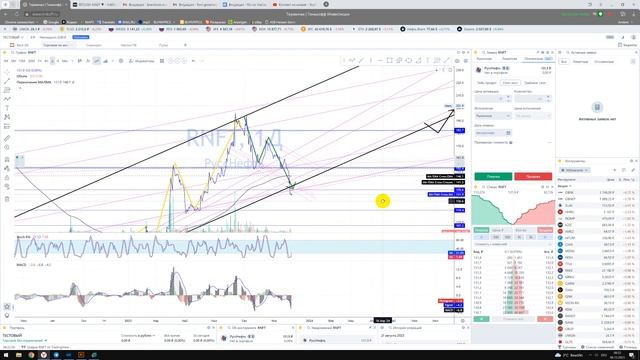Screen dimensions: 640x360
Task: Click the red Продать button
Action: point(533,176)
